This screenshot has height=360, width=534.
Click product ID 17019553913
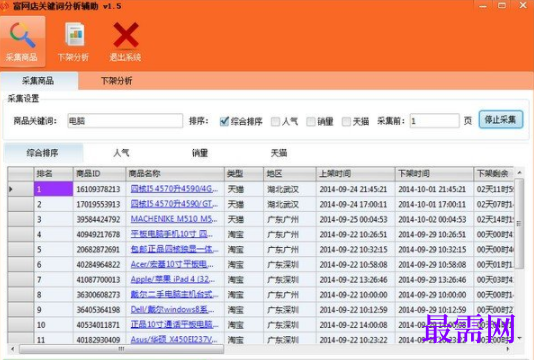[98, 204]
